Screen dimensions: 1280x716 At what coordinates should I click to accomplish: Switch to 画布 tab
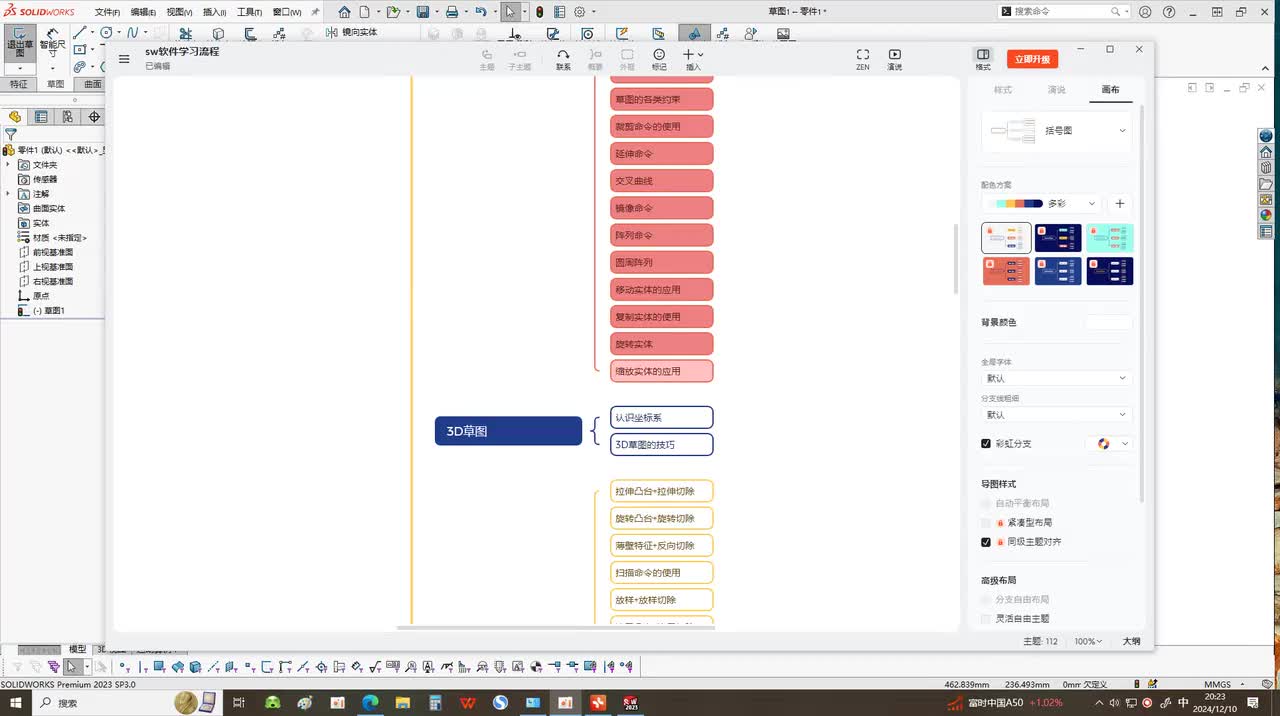1110,90
